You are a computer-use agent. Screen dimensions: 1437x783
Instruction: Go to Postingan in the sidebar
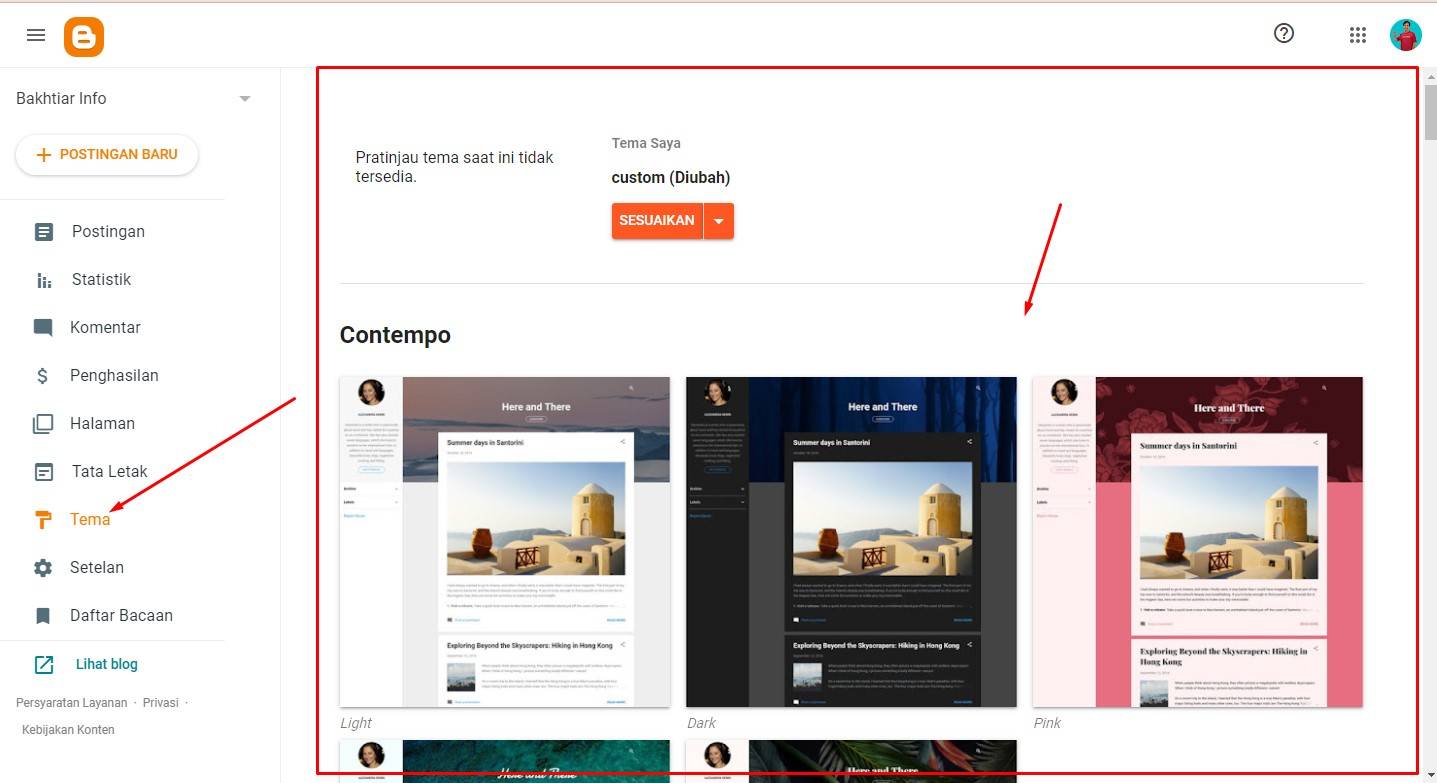(108, 232)
